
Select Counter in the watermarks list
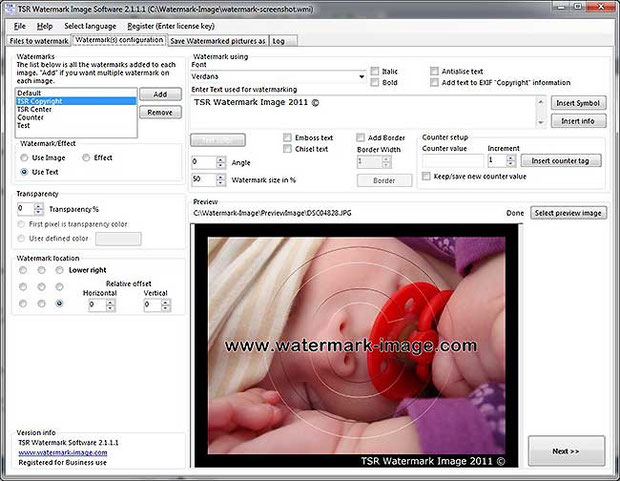tap(76, 117)
